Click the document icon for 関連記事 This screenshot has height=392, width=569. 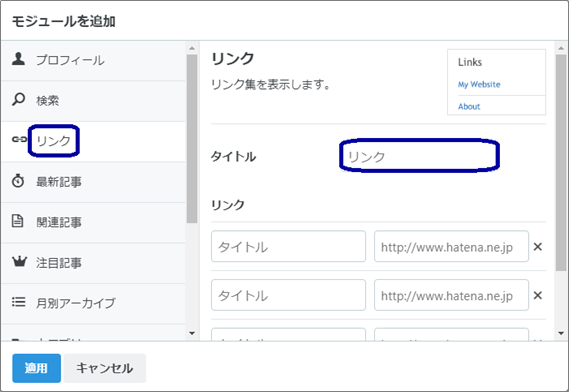pyautogui.click(x=17, y=221)
